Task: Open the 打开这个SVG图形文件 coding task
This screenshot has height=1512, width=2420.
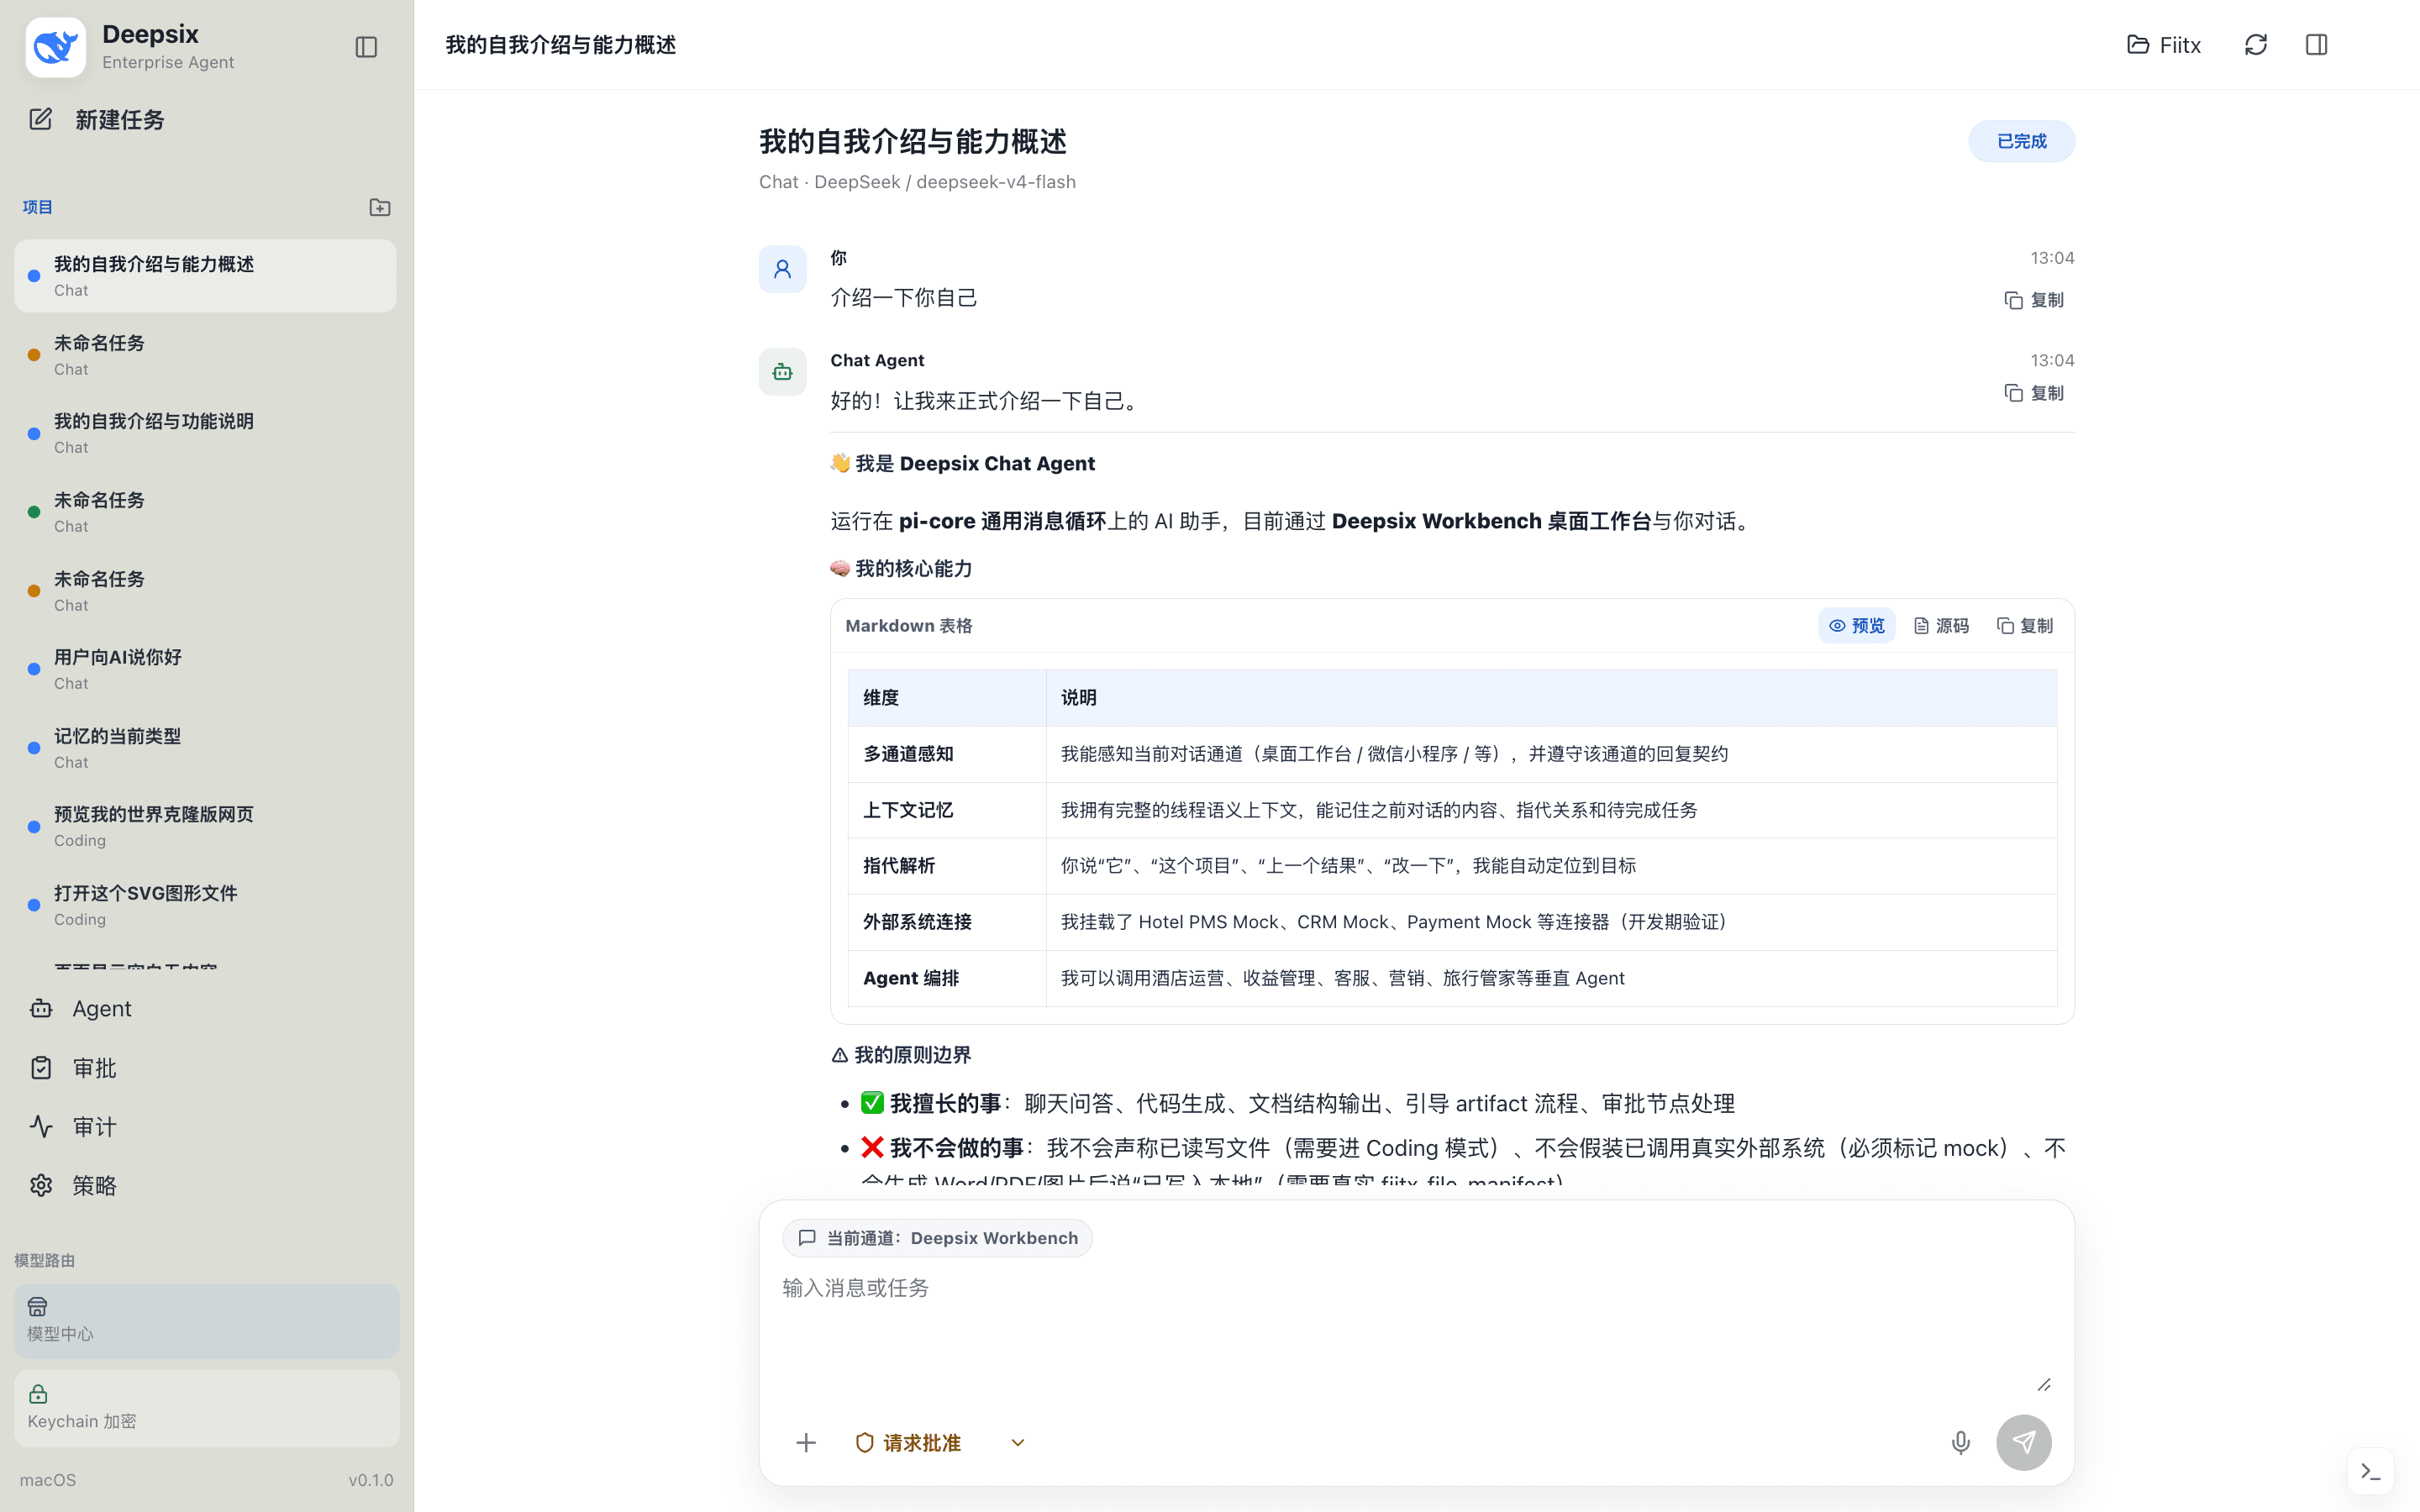Action: pyautogui.click(x=205, y=905)
